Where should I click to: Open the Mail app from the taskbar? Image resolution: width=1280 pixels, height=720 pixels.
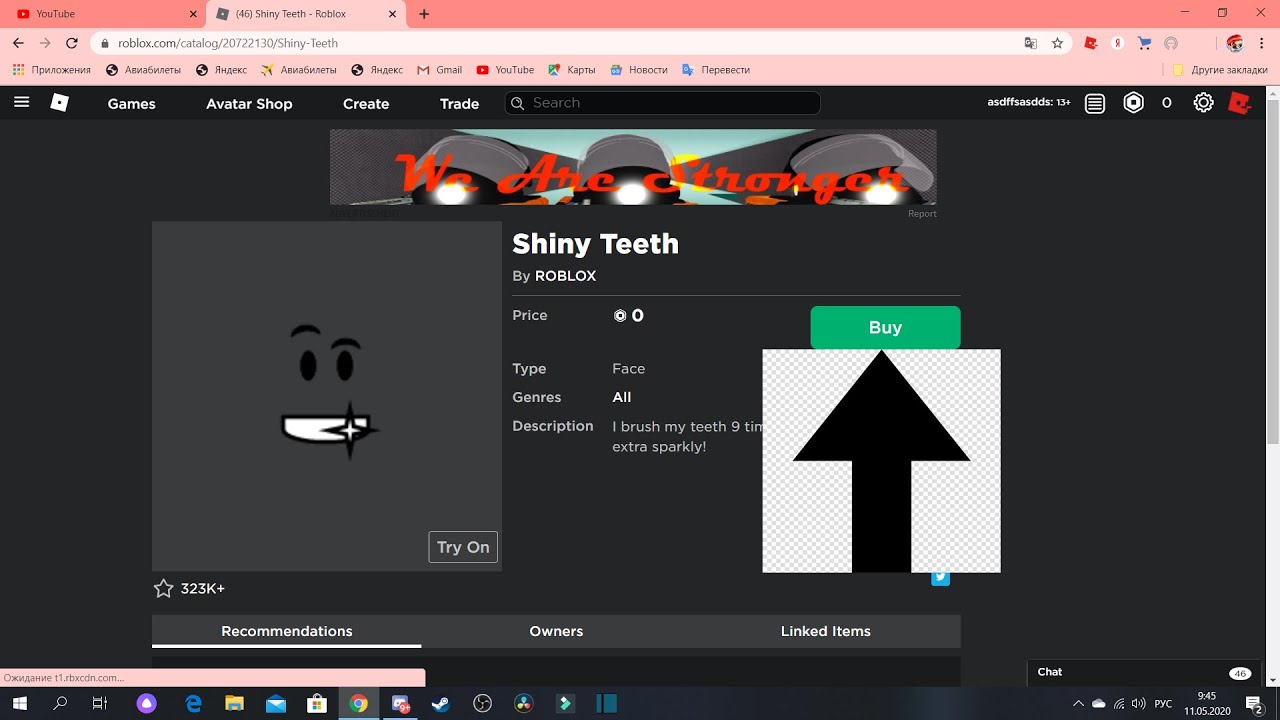click(x=276, y=704)
